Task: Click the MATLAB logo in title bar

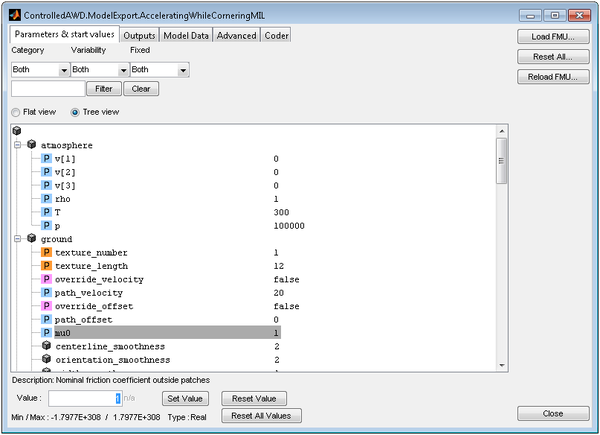Action: point(15,15)
